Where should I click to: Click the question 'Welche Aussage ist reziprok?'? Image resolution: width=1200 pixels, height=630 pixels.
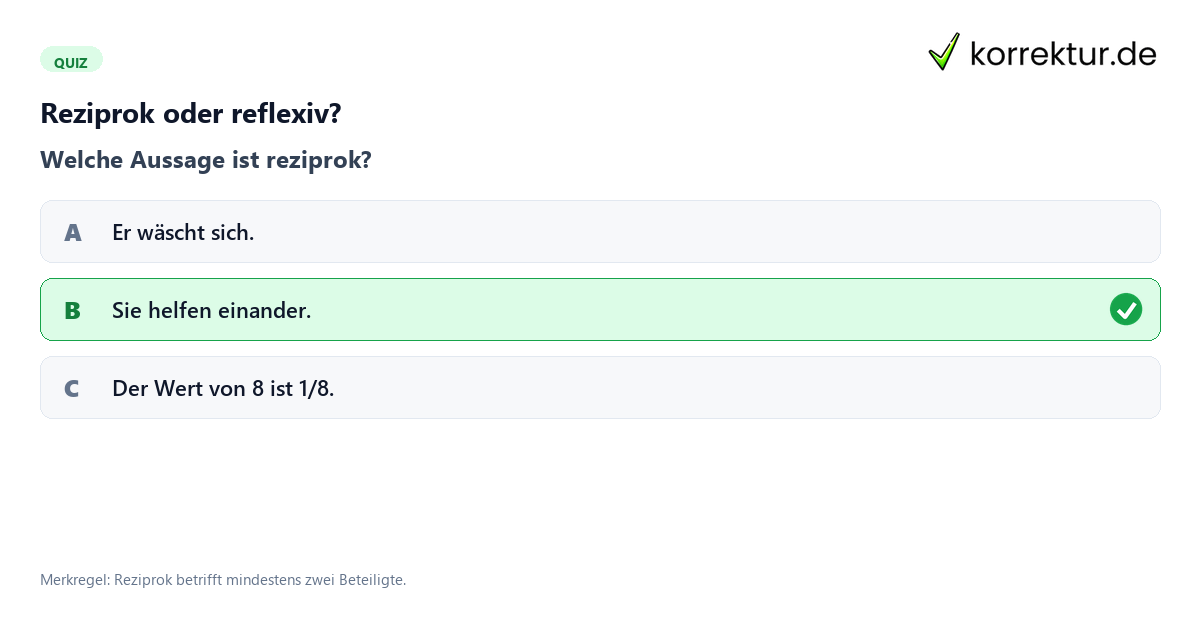(206, 160)
